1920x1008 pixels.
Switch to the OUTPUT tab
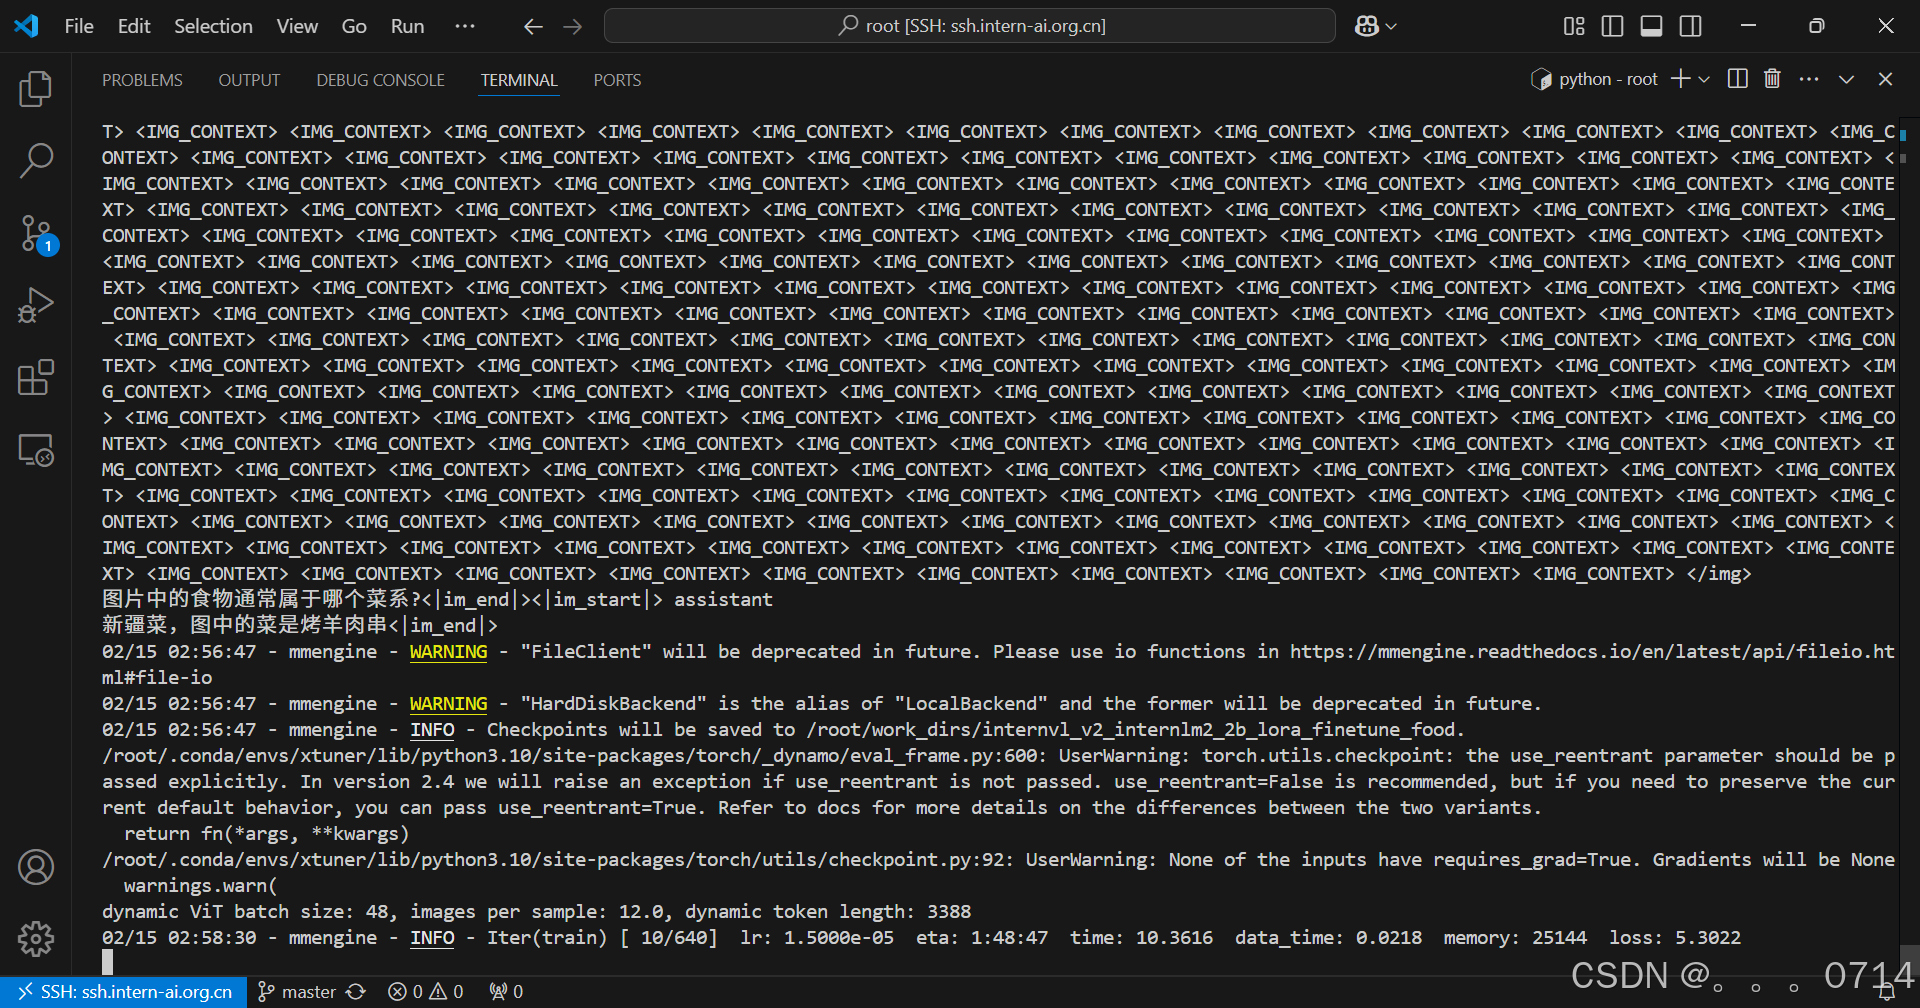[x=249, y=80]
